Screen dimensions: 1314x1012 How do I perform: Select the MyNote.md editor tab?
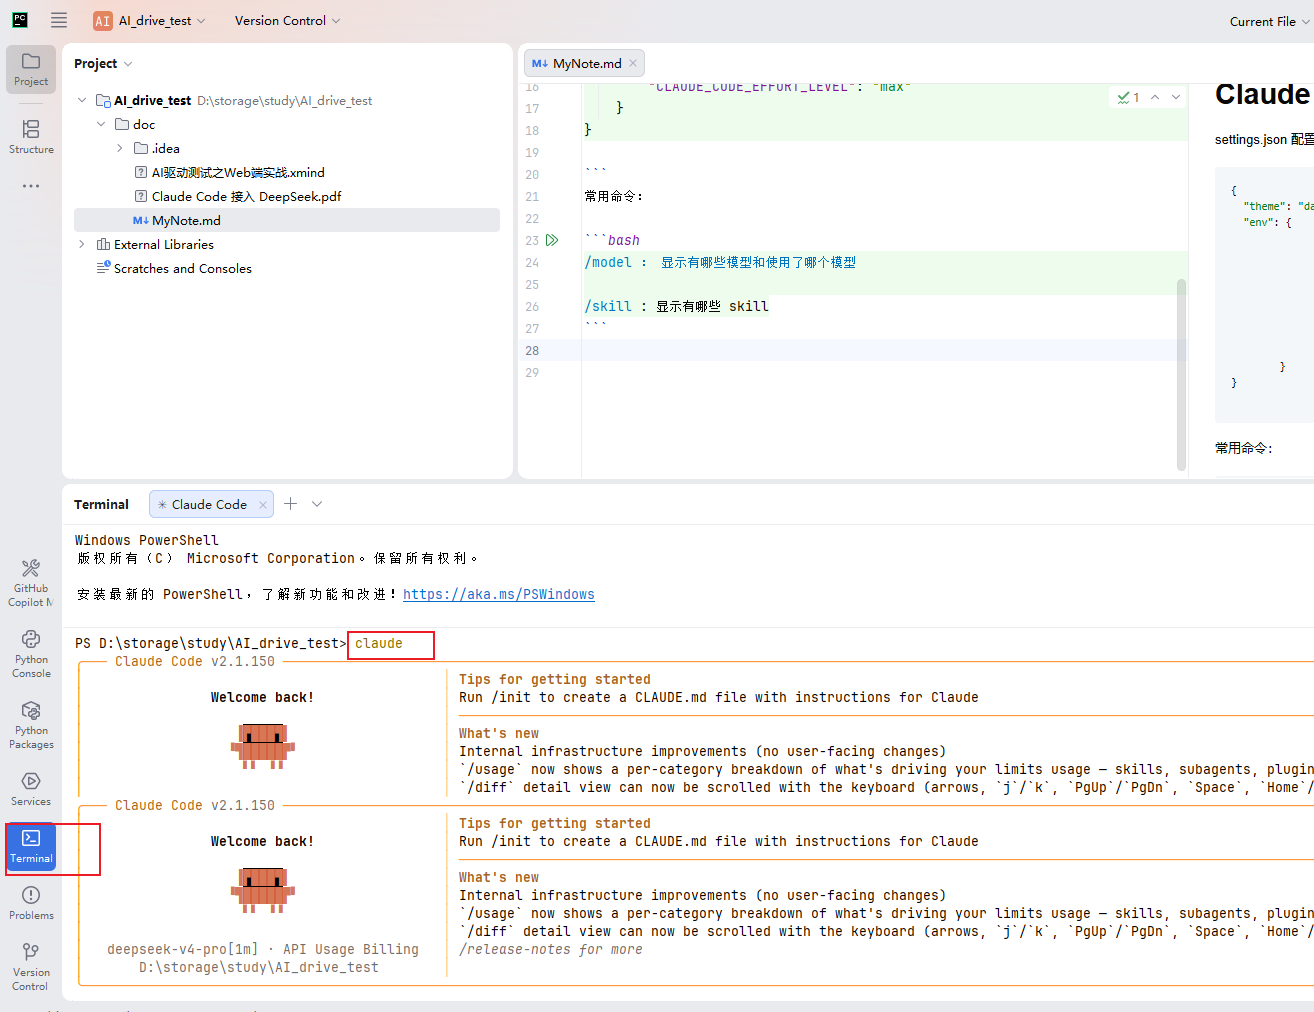584,63
